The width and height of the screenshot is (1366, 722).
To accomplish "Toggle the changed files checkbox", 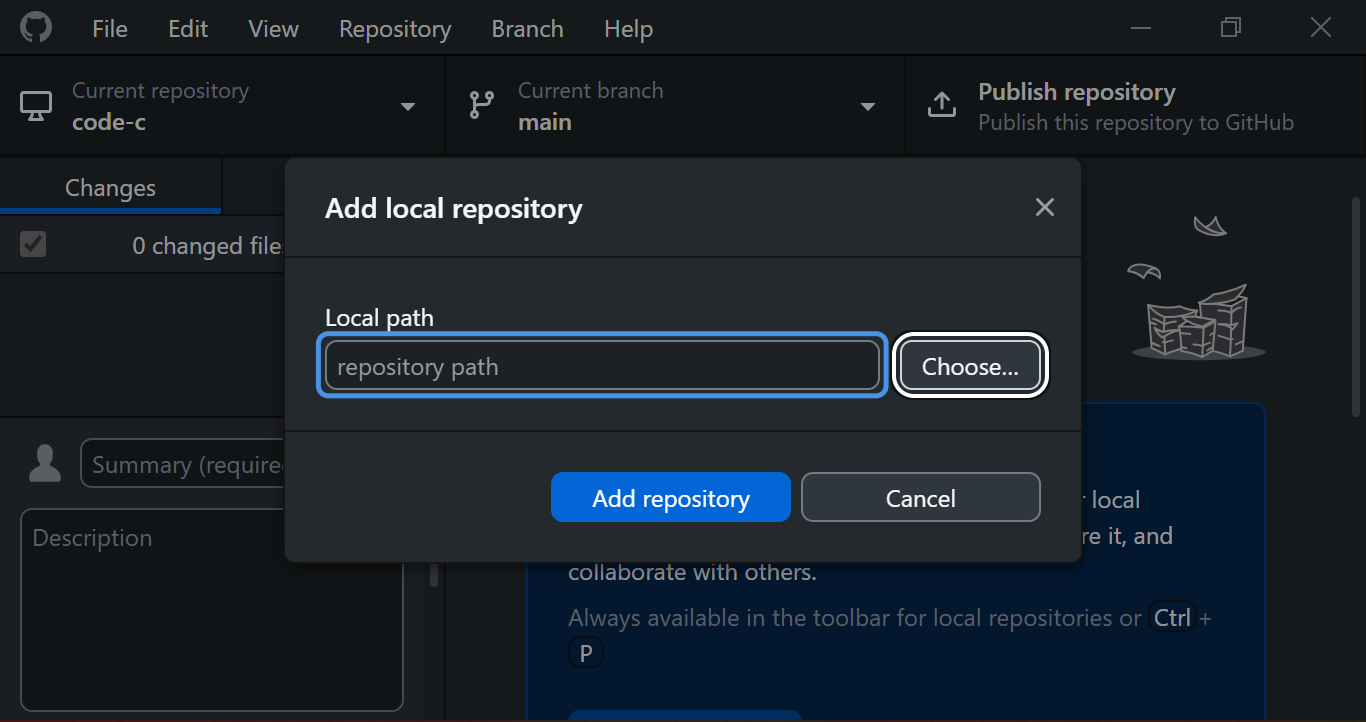I will pos(33,244).
